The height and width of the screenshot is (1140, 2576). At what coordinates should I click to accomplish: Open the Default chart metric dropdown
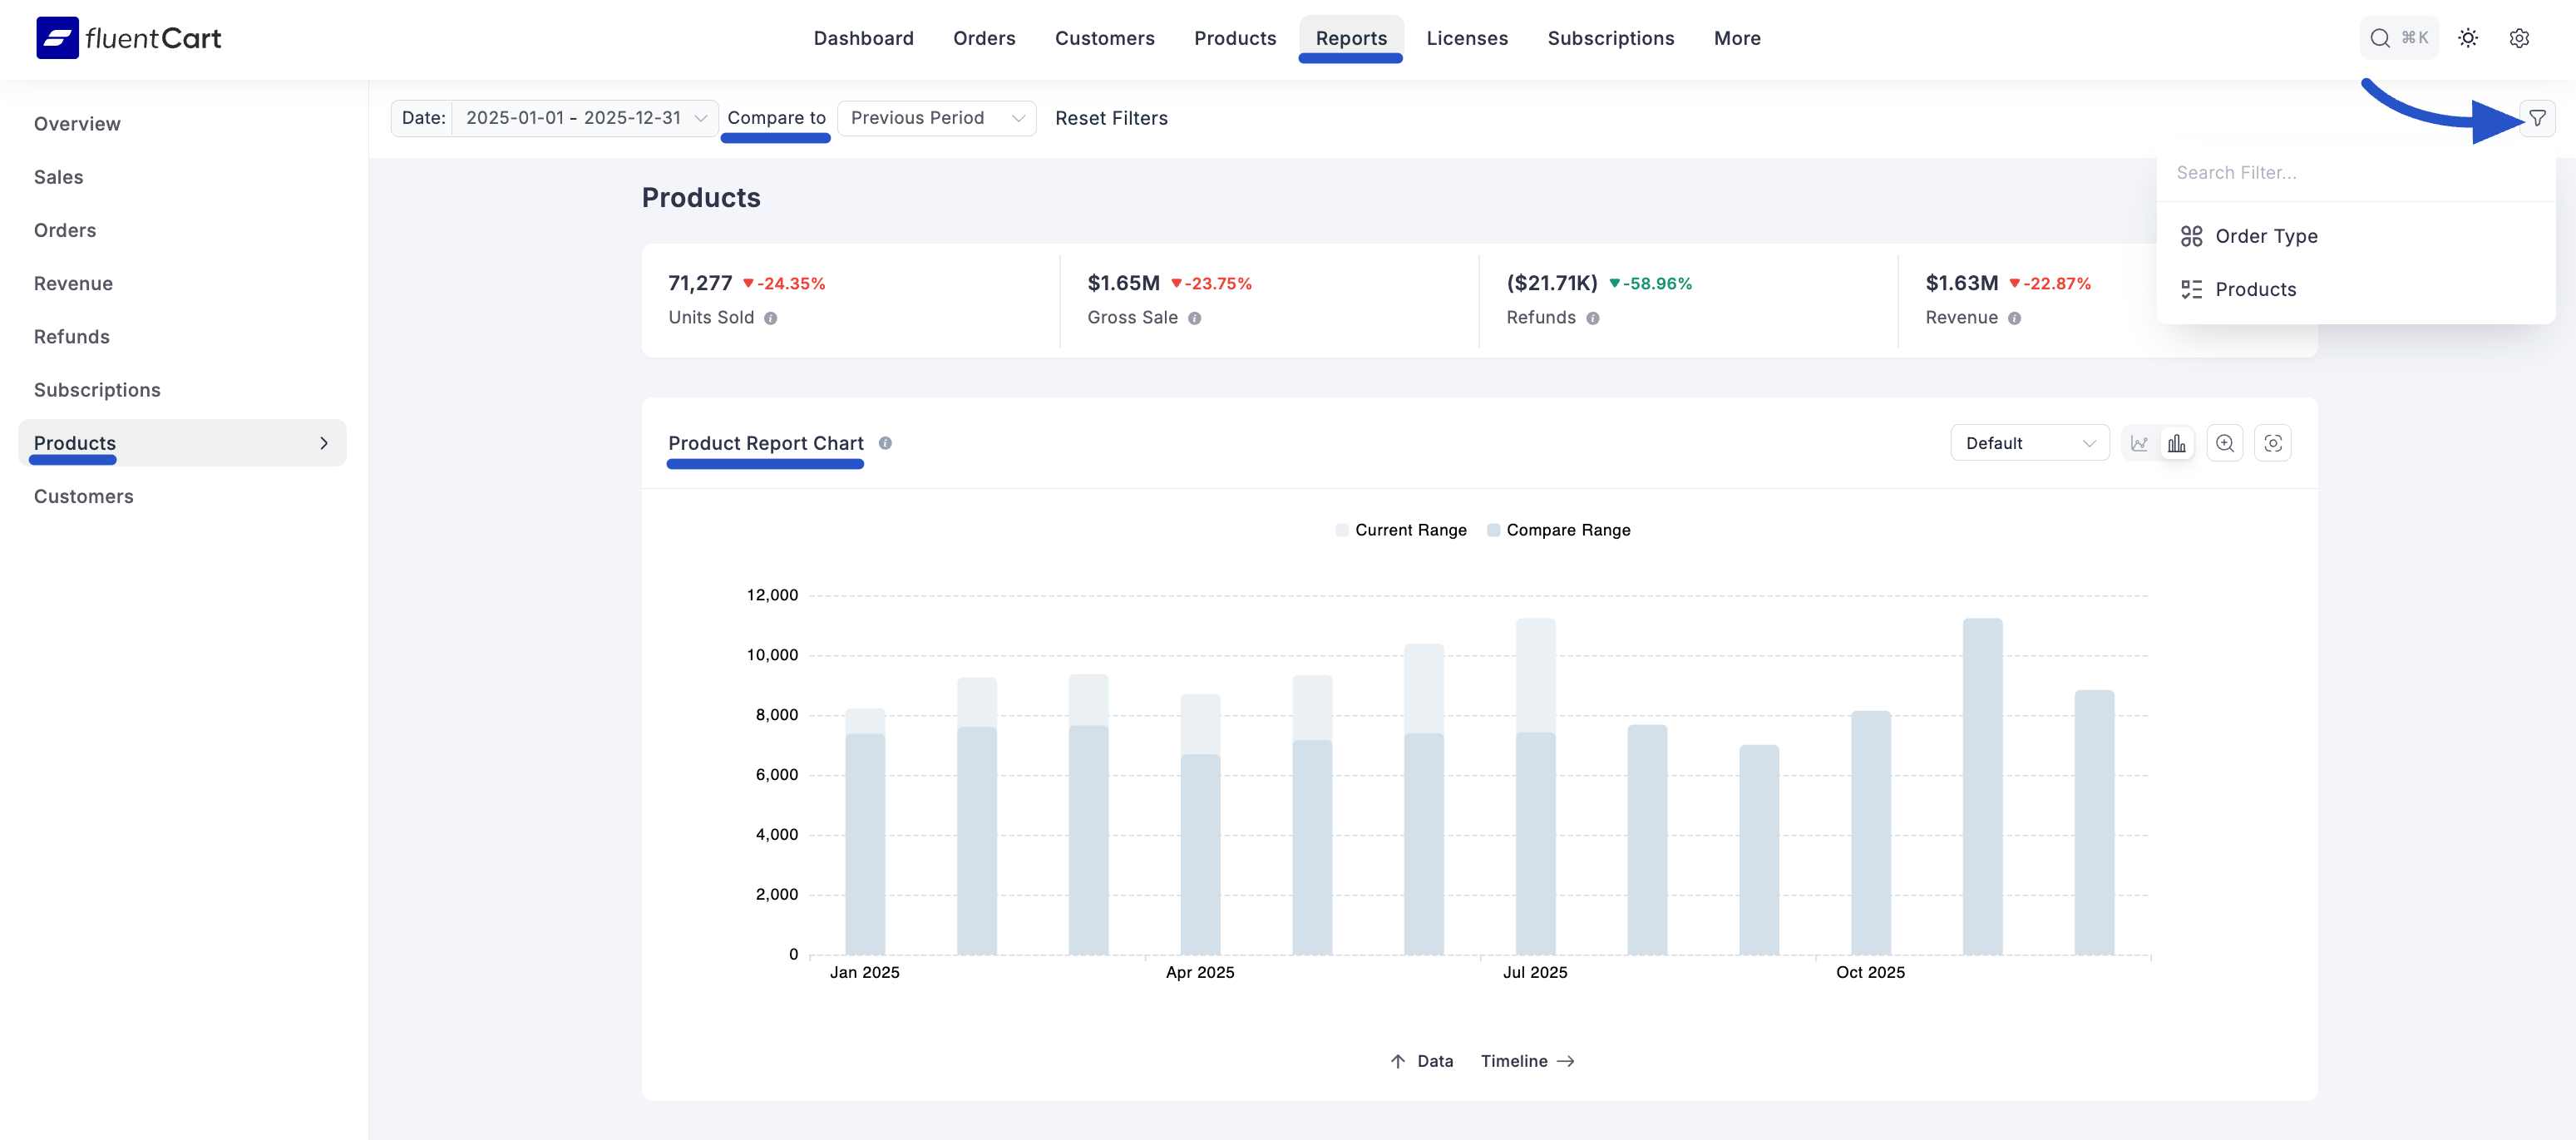click(x=2029, y=442)
